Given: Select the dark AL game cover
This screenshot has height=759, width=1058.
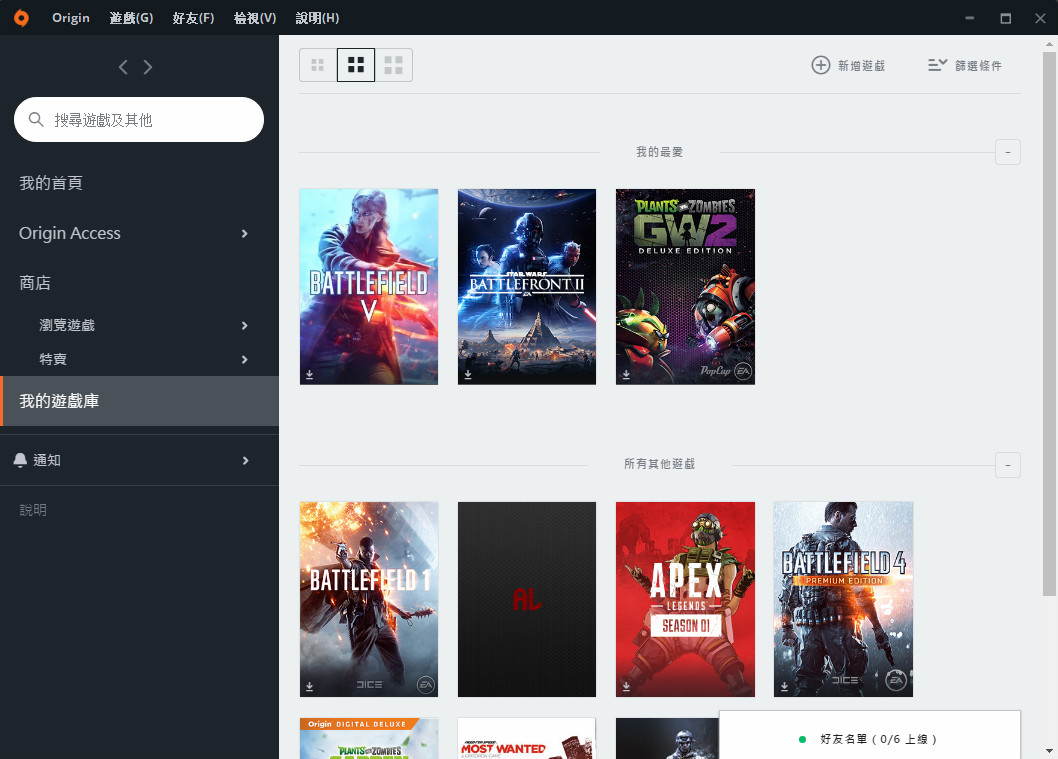Looking at the screenshot, I should click(x=527, y=599).
